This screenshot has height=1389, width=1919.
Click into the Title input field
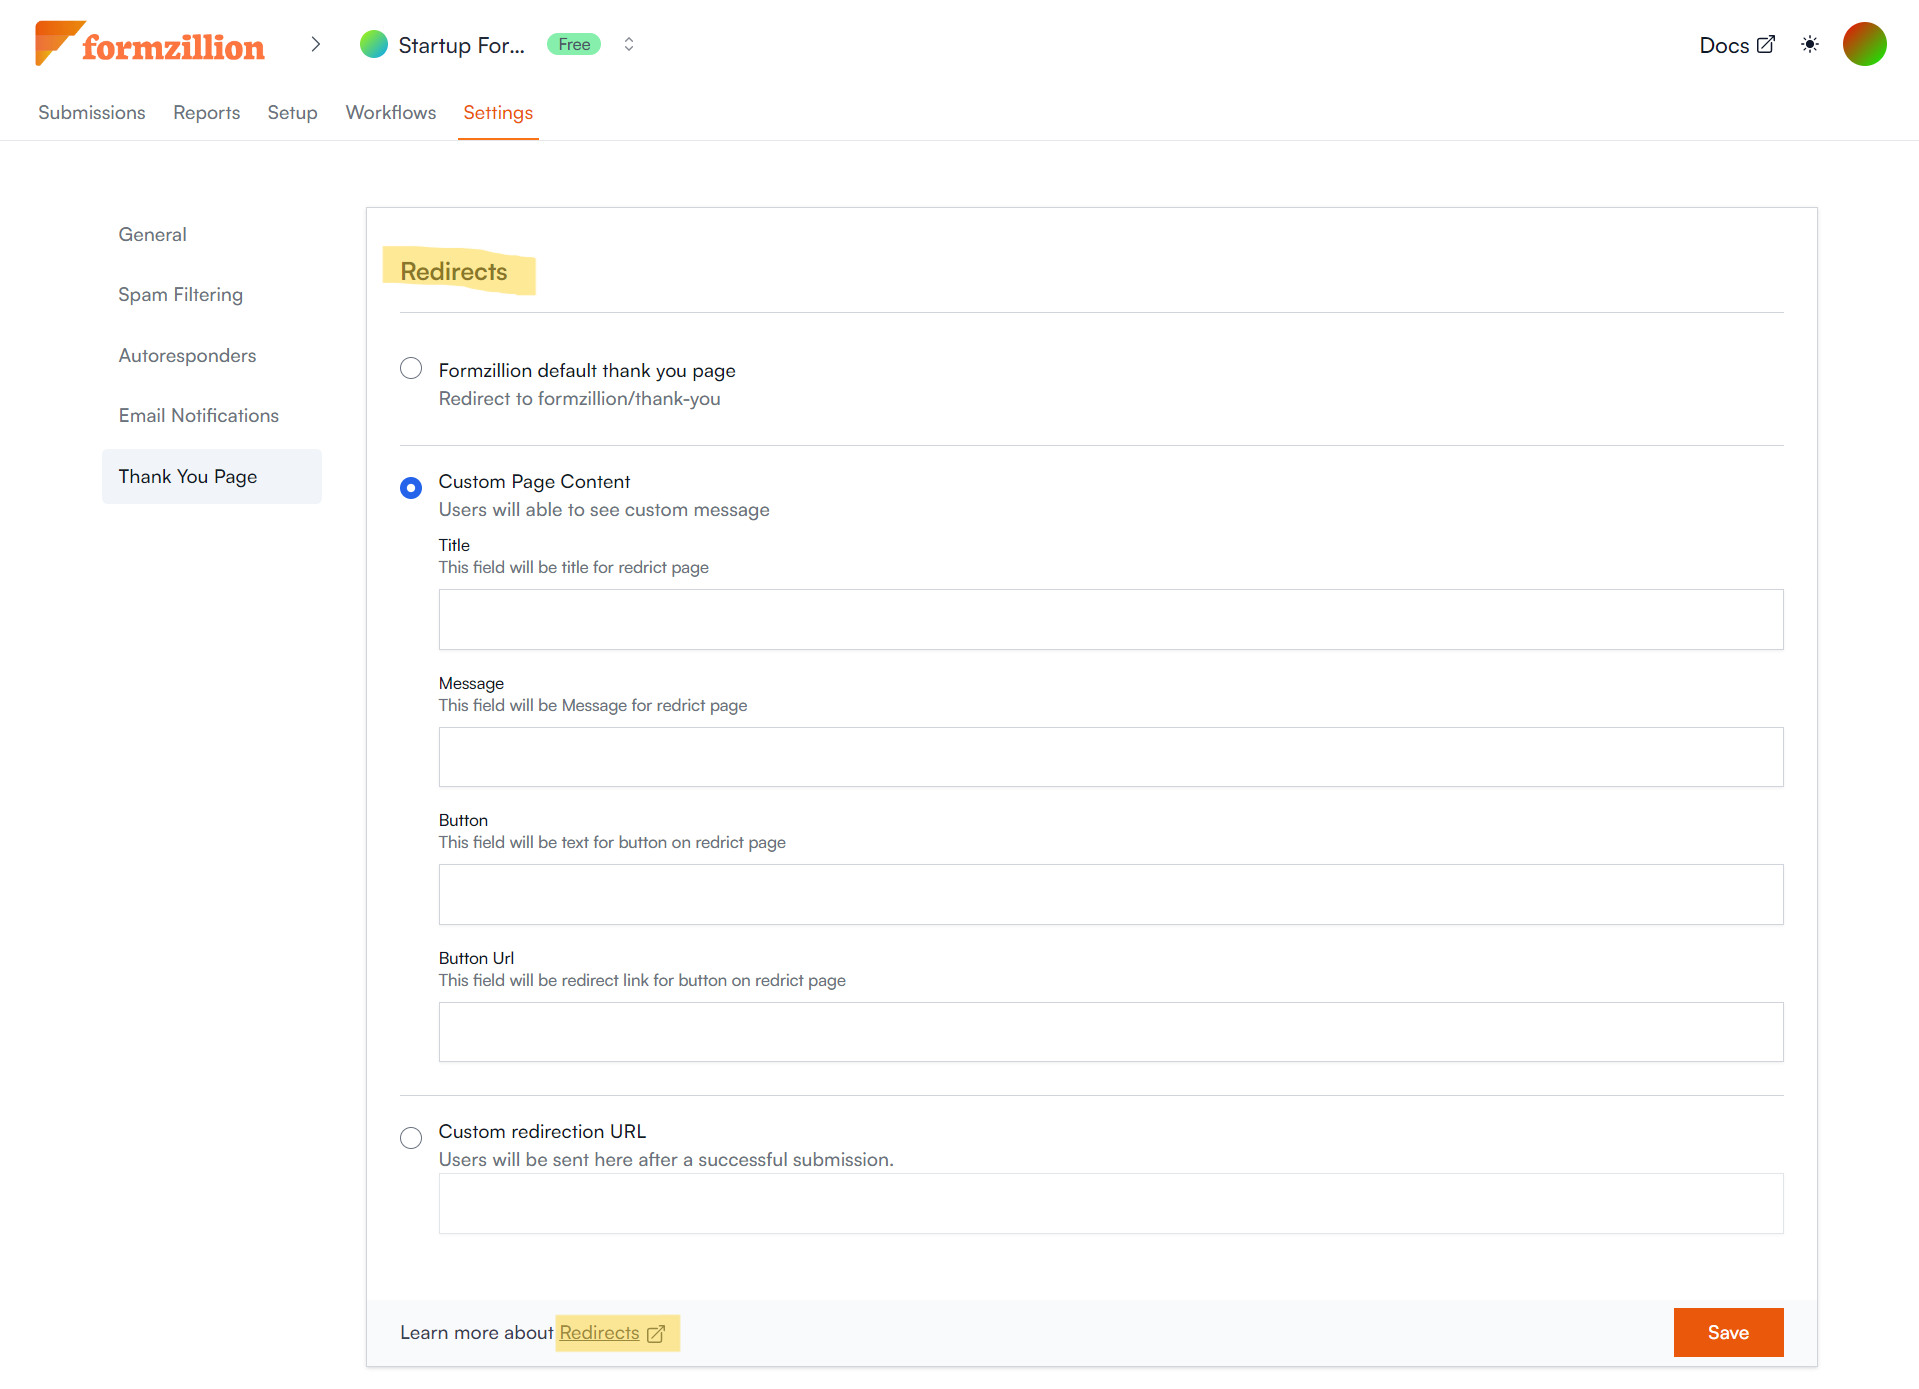point(1110,619)
